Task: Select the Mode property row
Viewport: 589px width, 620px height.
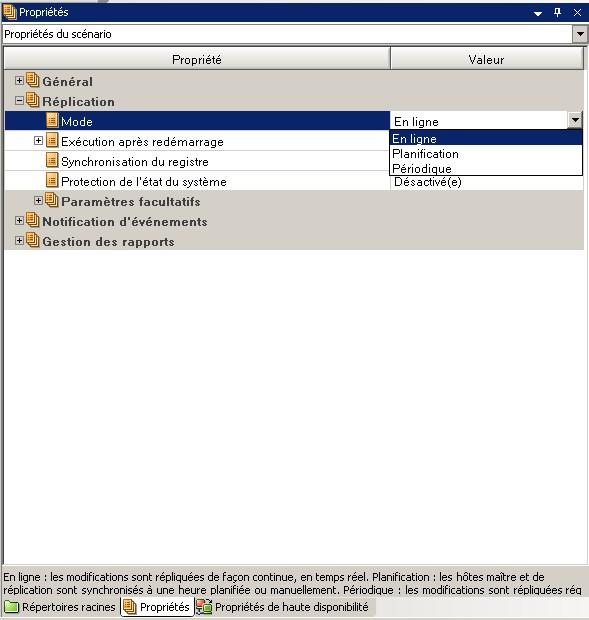Action: (x=197, y=121)
